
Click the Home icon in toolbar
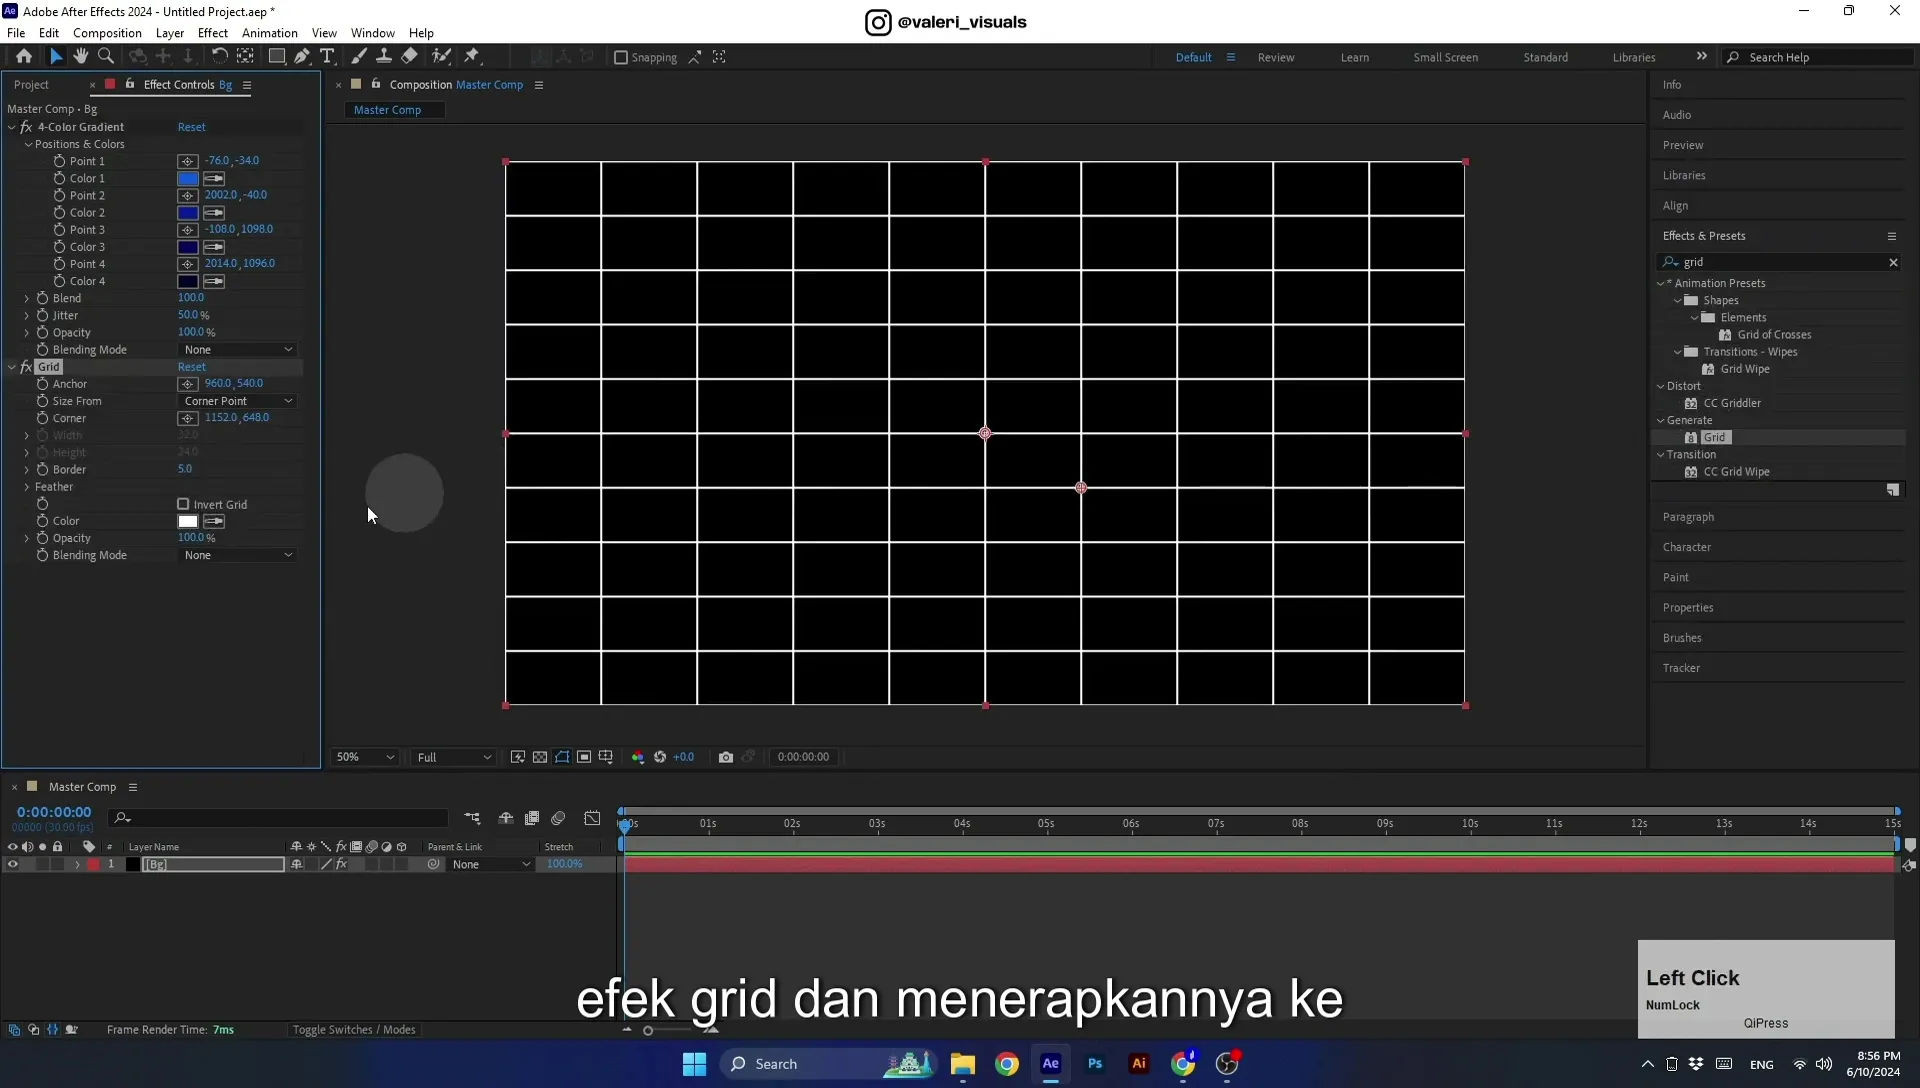coord(24,57)
